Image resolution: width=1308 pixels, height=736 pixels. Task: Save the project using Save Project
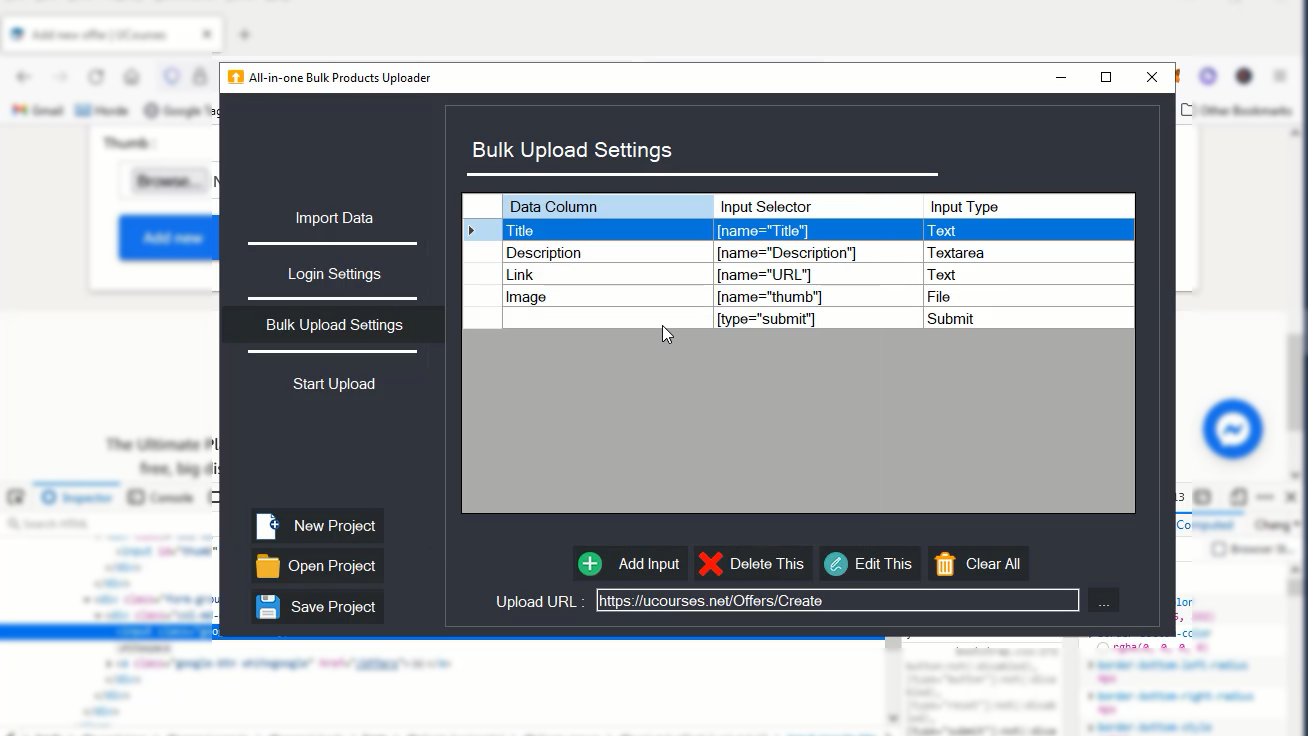pyautogui.click(x=318, y=607)
